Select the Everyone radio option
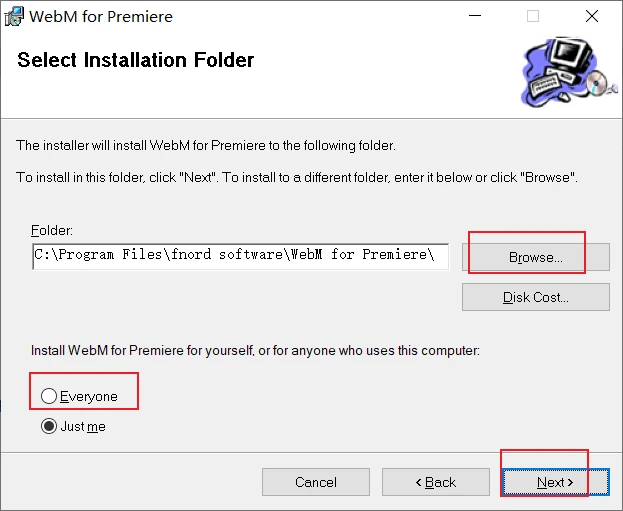Screen dimensions: 623x511 tap(49, 397)
